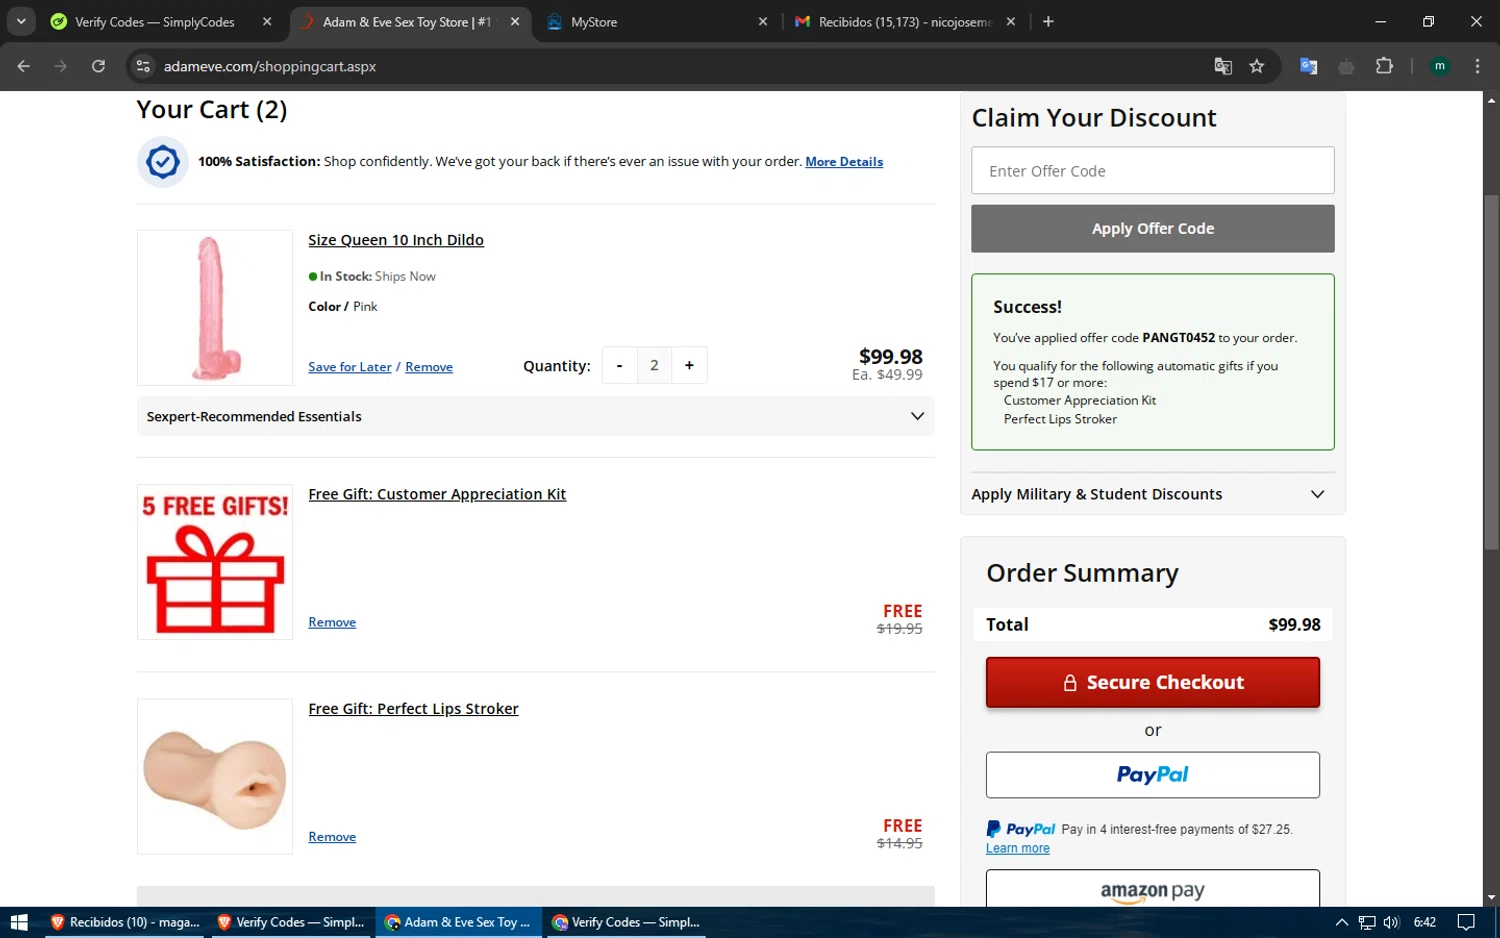Click the Secure Checkout button
The image size is (1500, 938).
pos(1152,682)
